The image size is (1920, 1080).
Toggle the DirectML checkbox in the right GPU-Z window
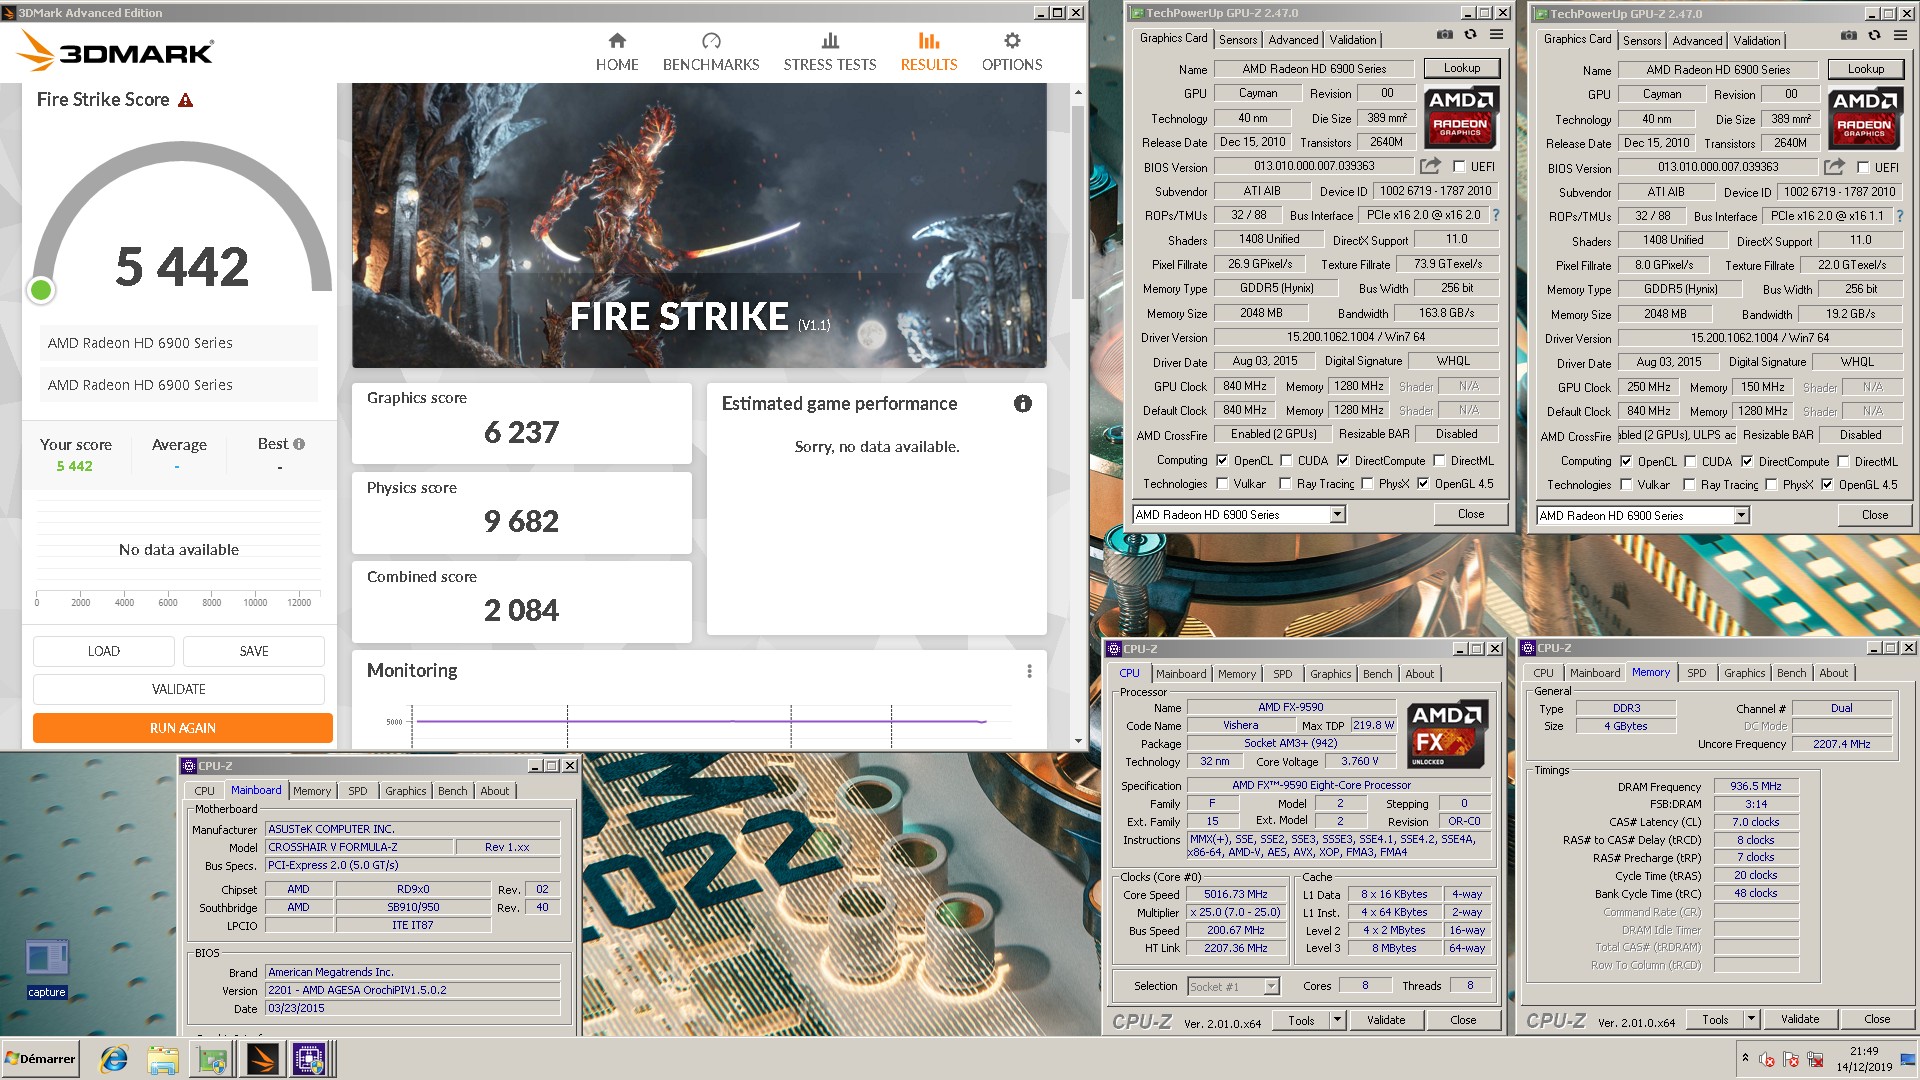pyautogui.click(x=1843, y=462)
